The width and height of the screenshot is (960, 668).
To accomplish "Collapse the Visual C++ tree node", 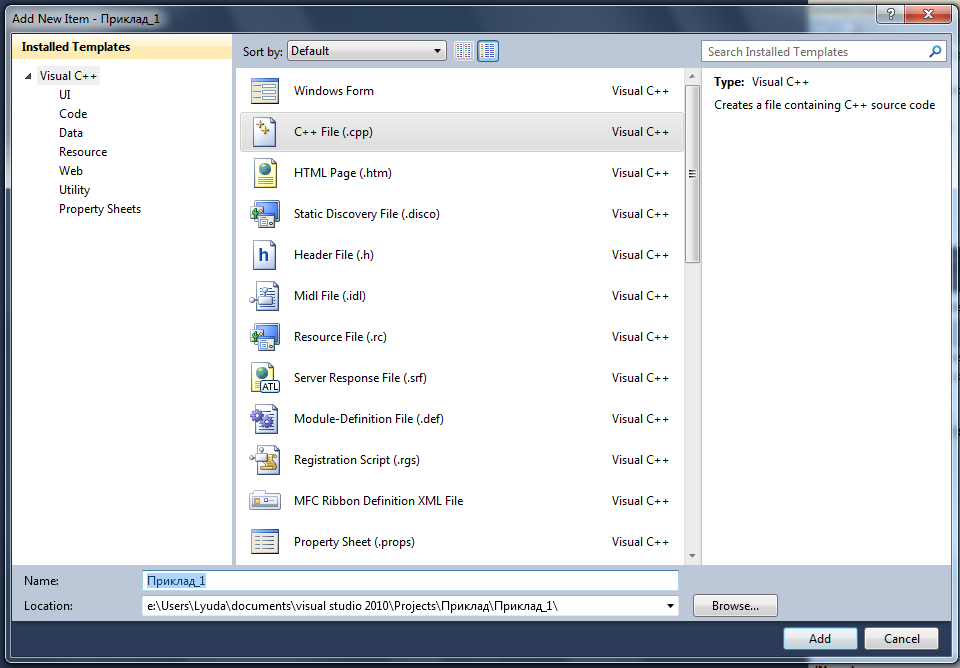I will 28,76.
